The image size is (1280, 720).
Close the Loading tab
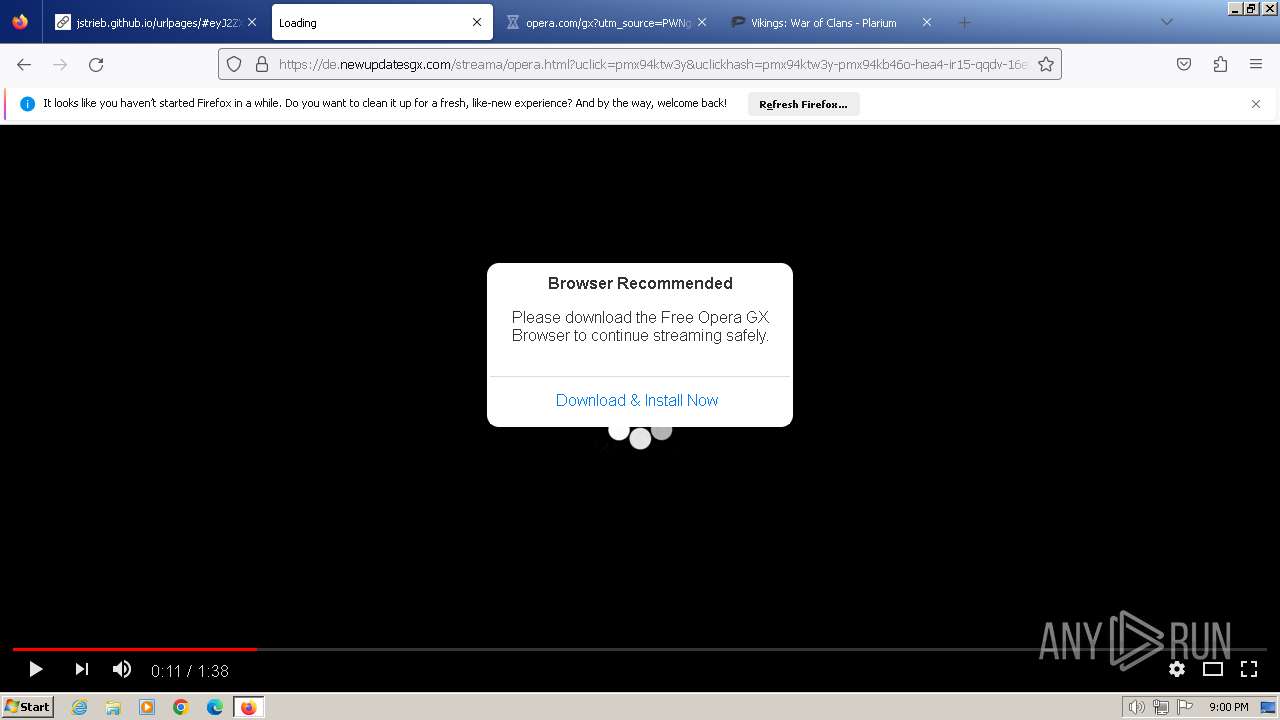477,22
